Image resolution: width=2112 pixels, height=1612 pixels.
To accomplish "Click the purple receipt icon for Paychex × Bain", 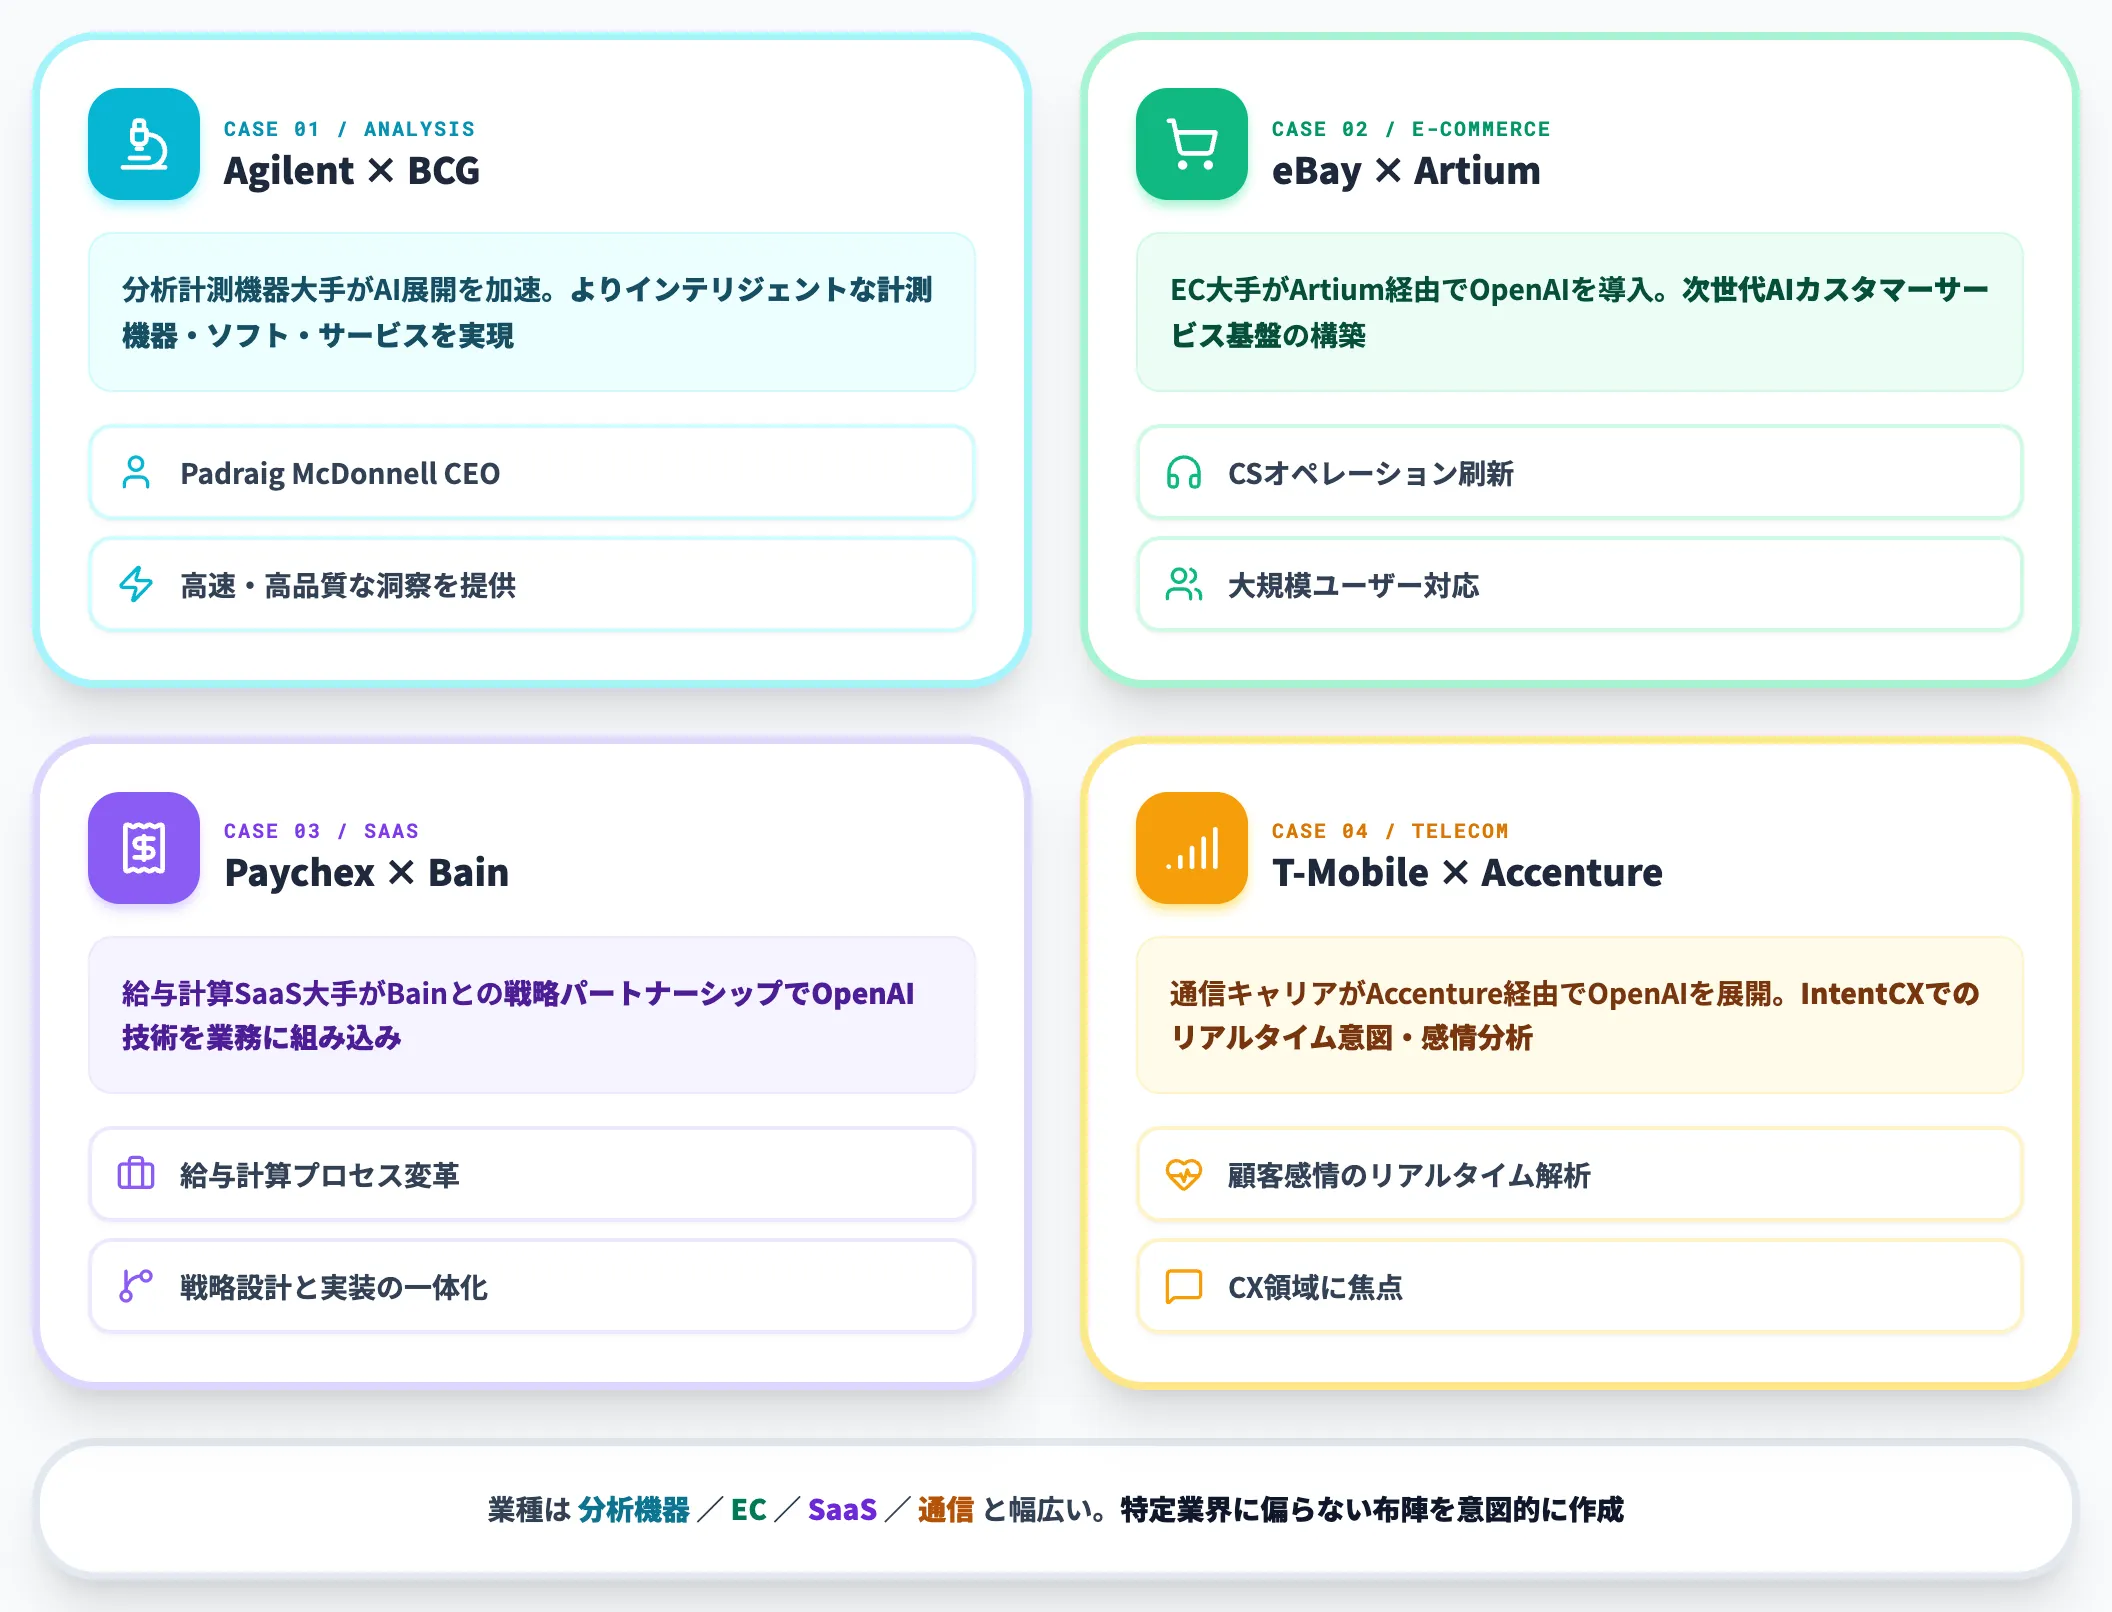I will pyautogui.click(x=144, y=848).
